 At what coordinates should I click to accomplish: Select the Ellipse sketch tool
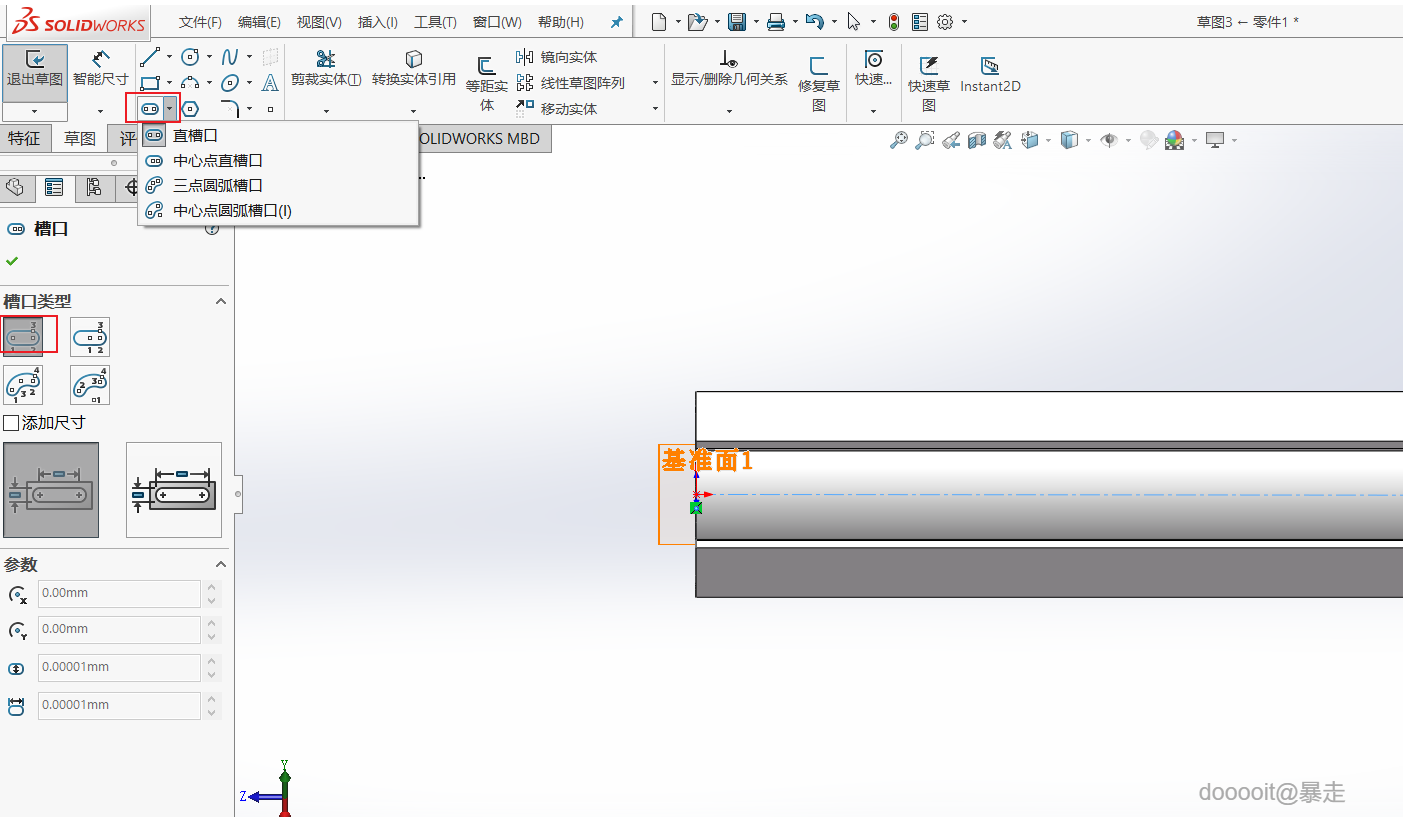point(230,83)
